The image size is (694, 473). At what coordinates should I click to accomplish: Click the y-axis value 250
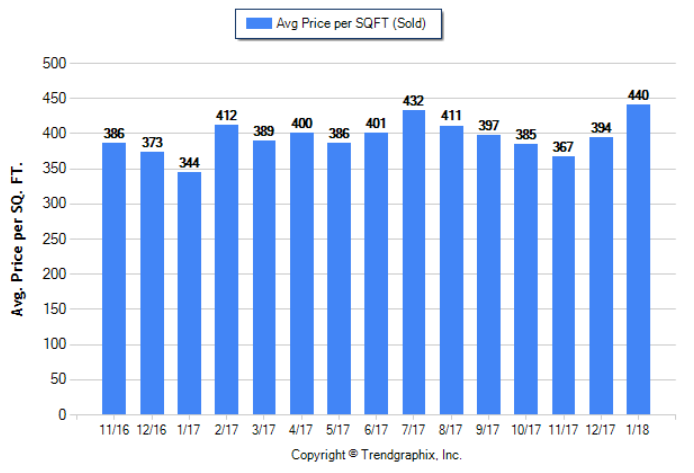tap(54, 239)
